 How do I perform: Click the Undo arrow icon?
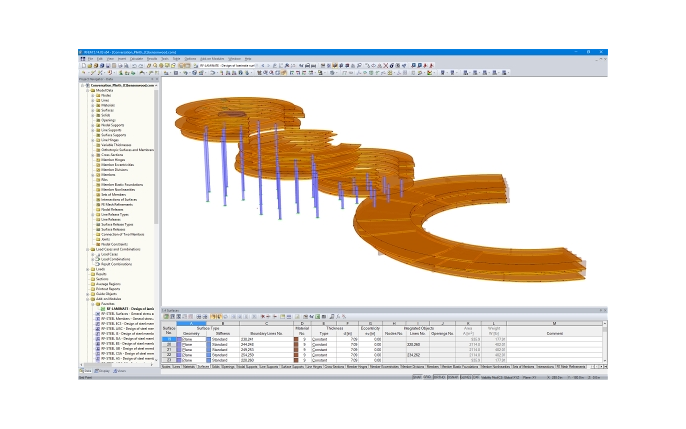pyautogui.click(x=134, y=66)
